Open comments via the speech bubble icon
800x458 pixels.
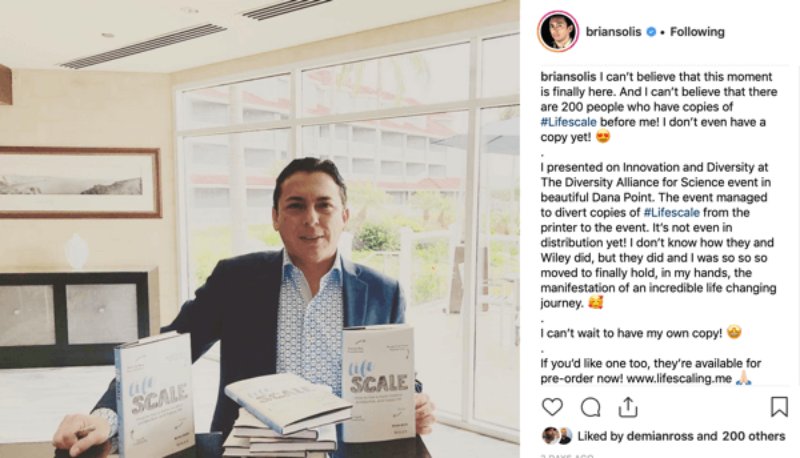tap(590, 407)
